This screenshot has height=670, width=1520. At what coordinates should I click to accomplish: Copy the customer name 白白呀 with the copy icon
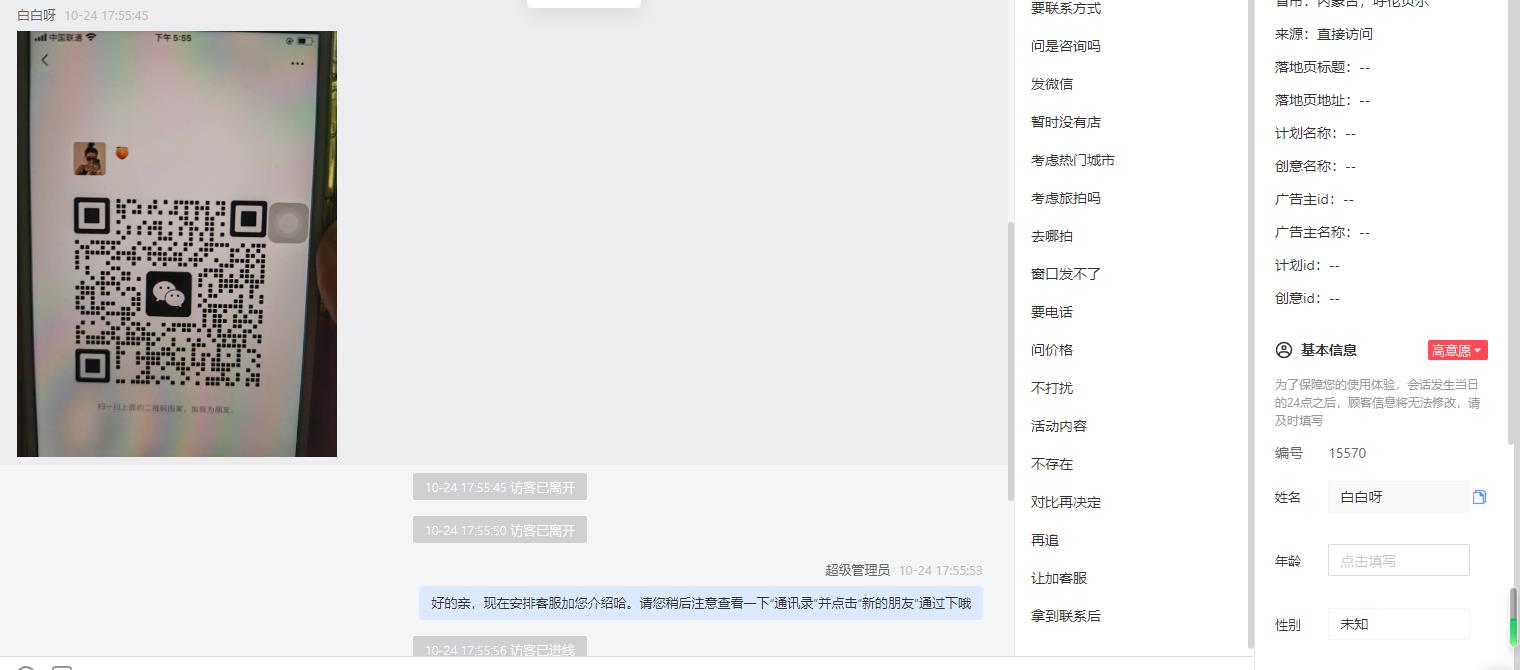[1479, 497]
